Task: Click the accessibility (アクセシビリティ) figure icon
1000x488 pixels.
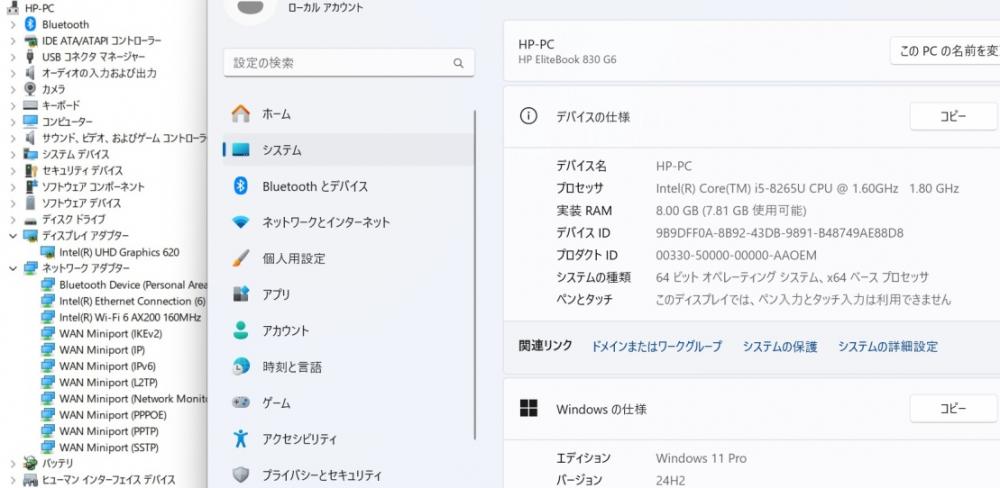Action: pos(240,439)
